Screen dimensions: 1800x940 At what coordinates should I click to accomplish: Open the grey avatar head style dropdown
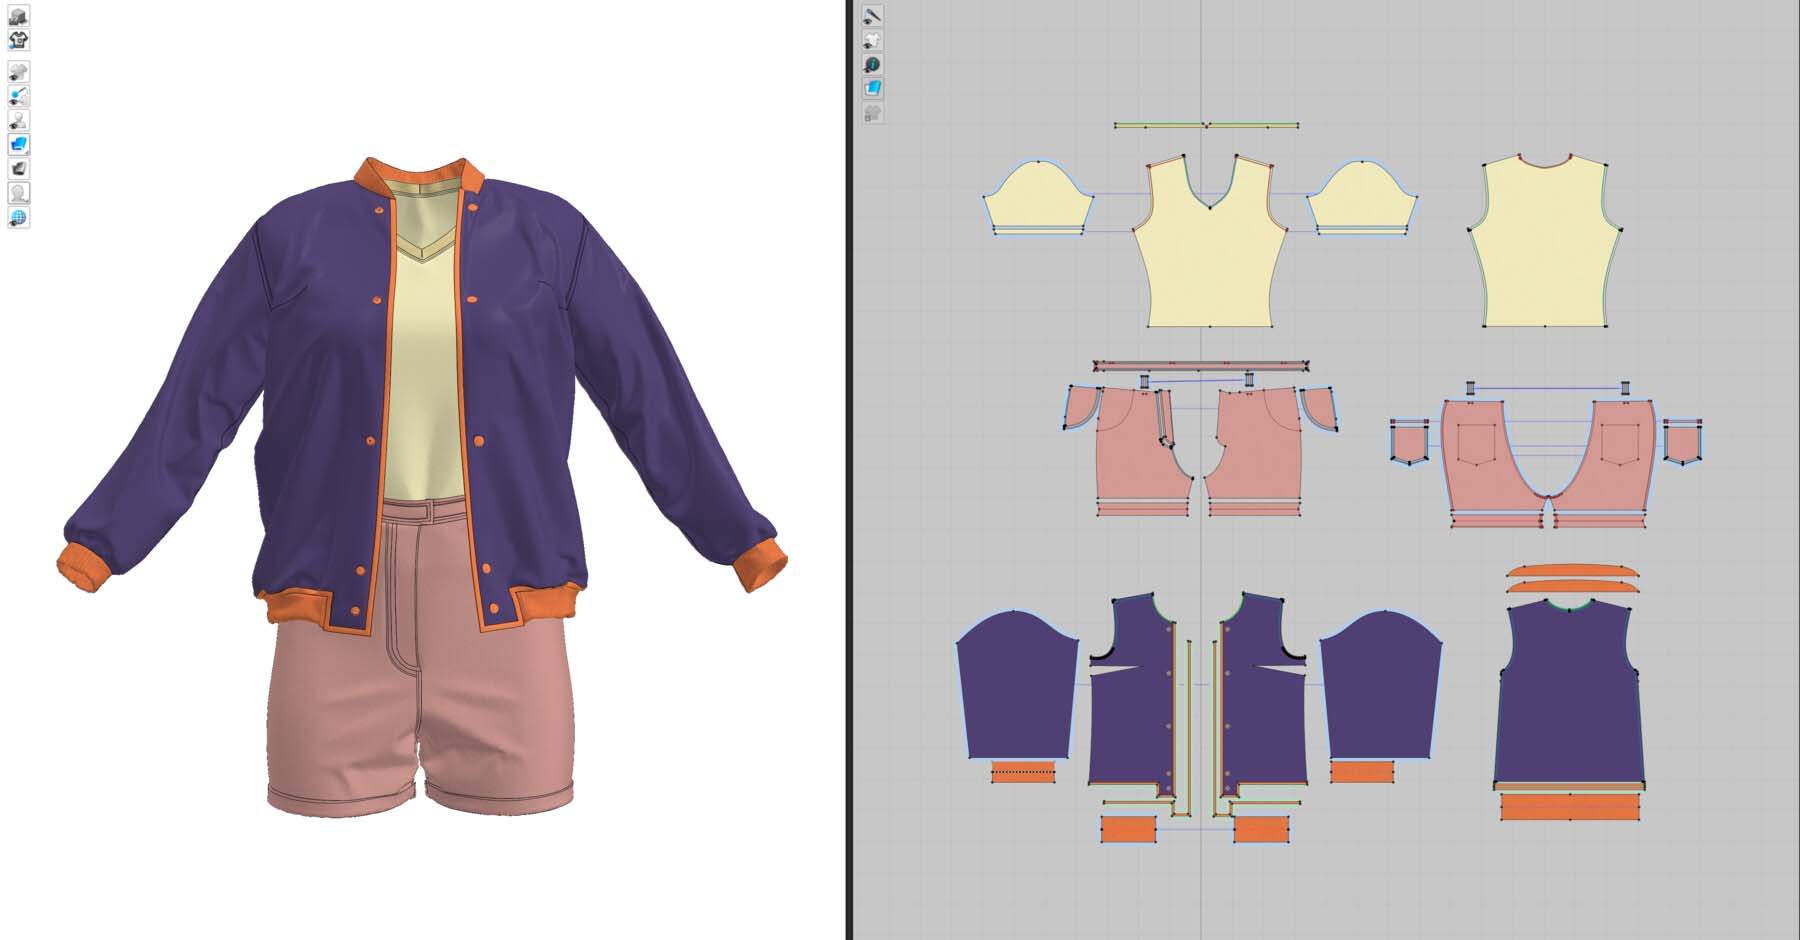pos(18,193)
